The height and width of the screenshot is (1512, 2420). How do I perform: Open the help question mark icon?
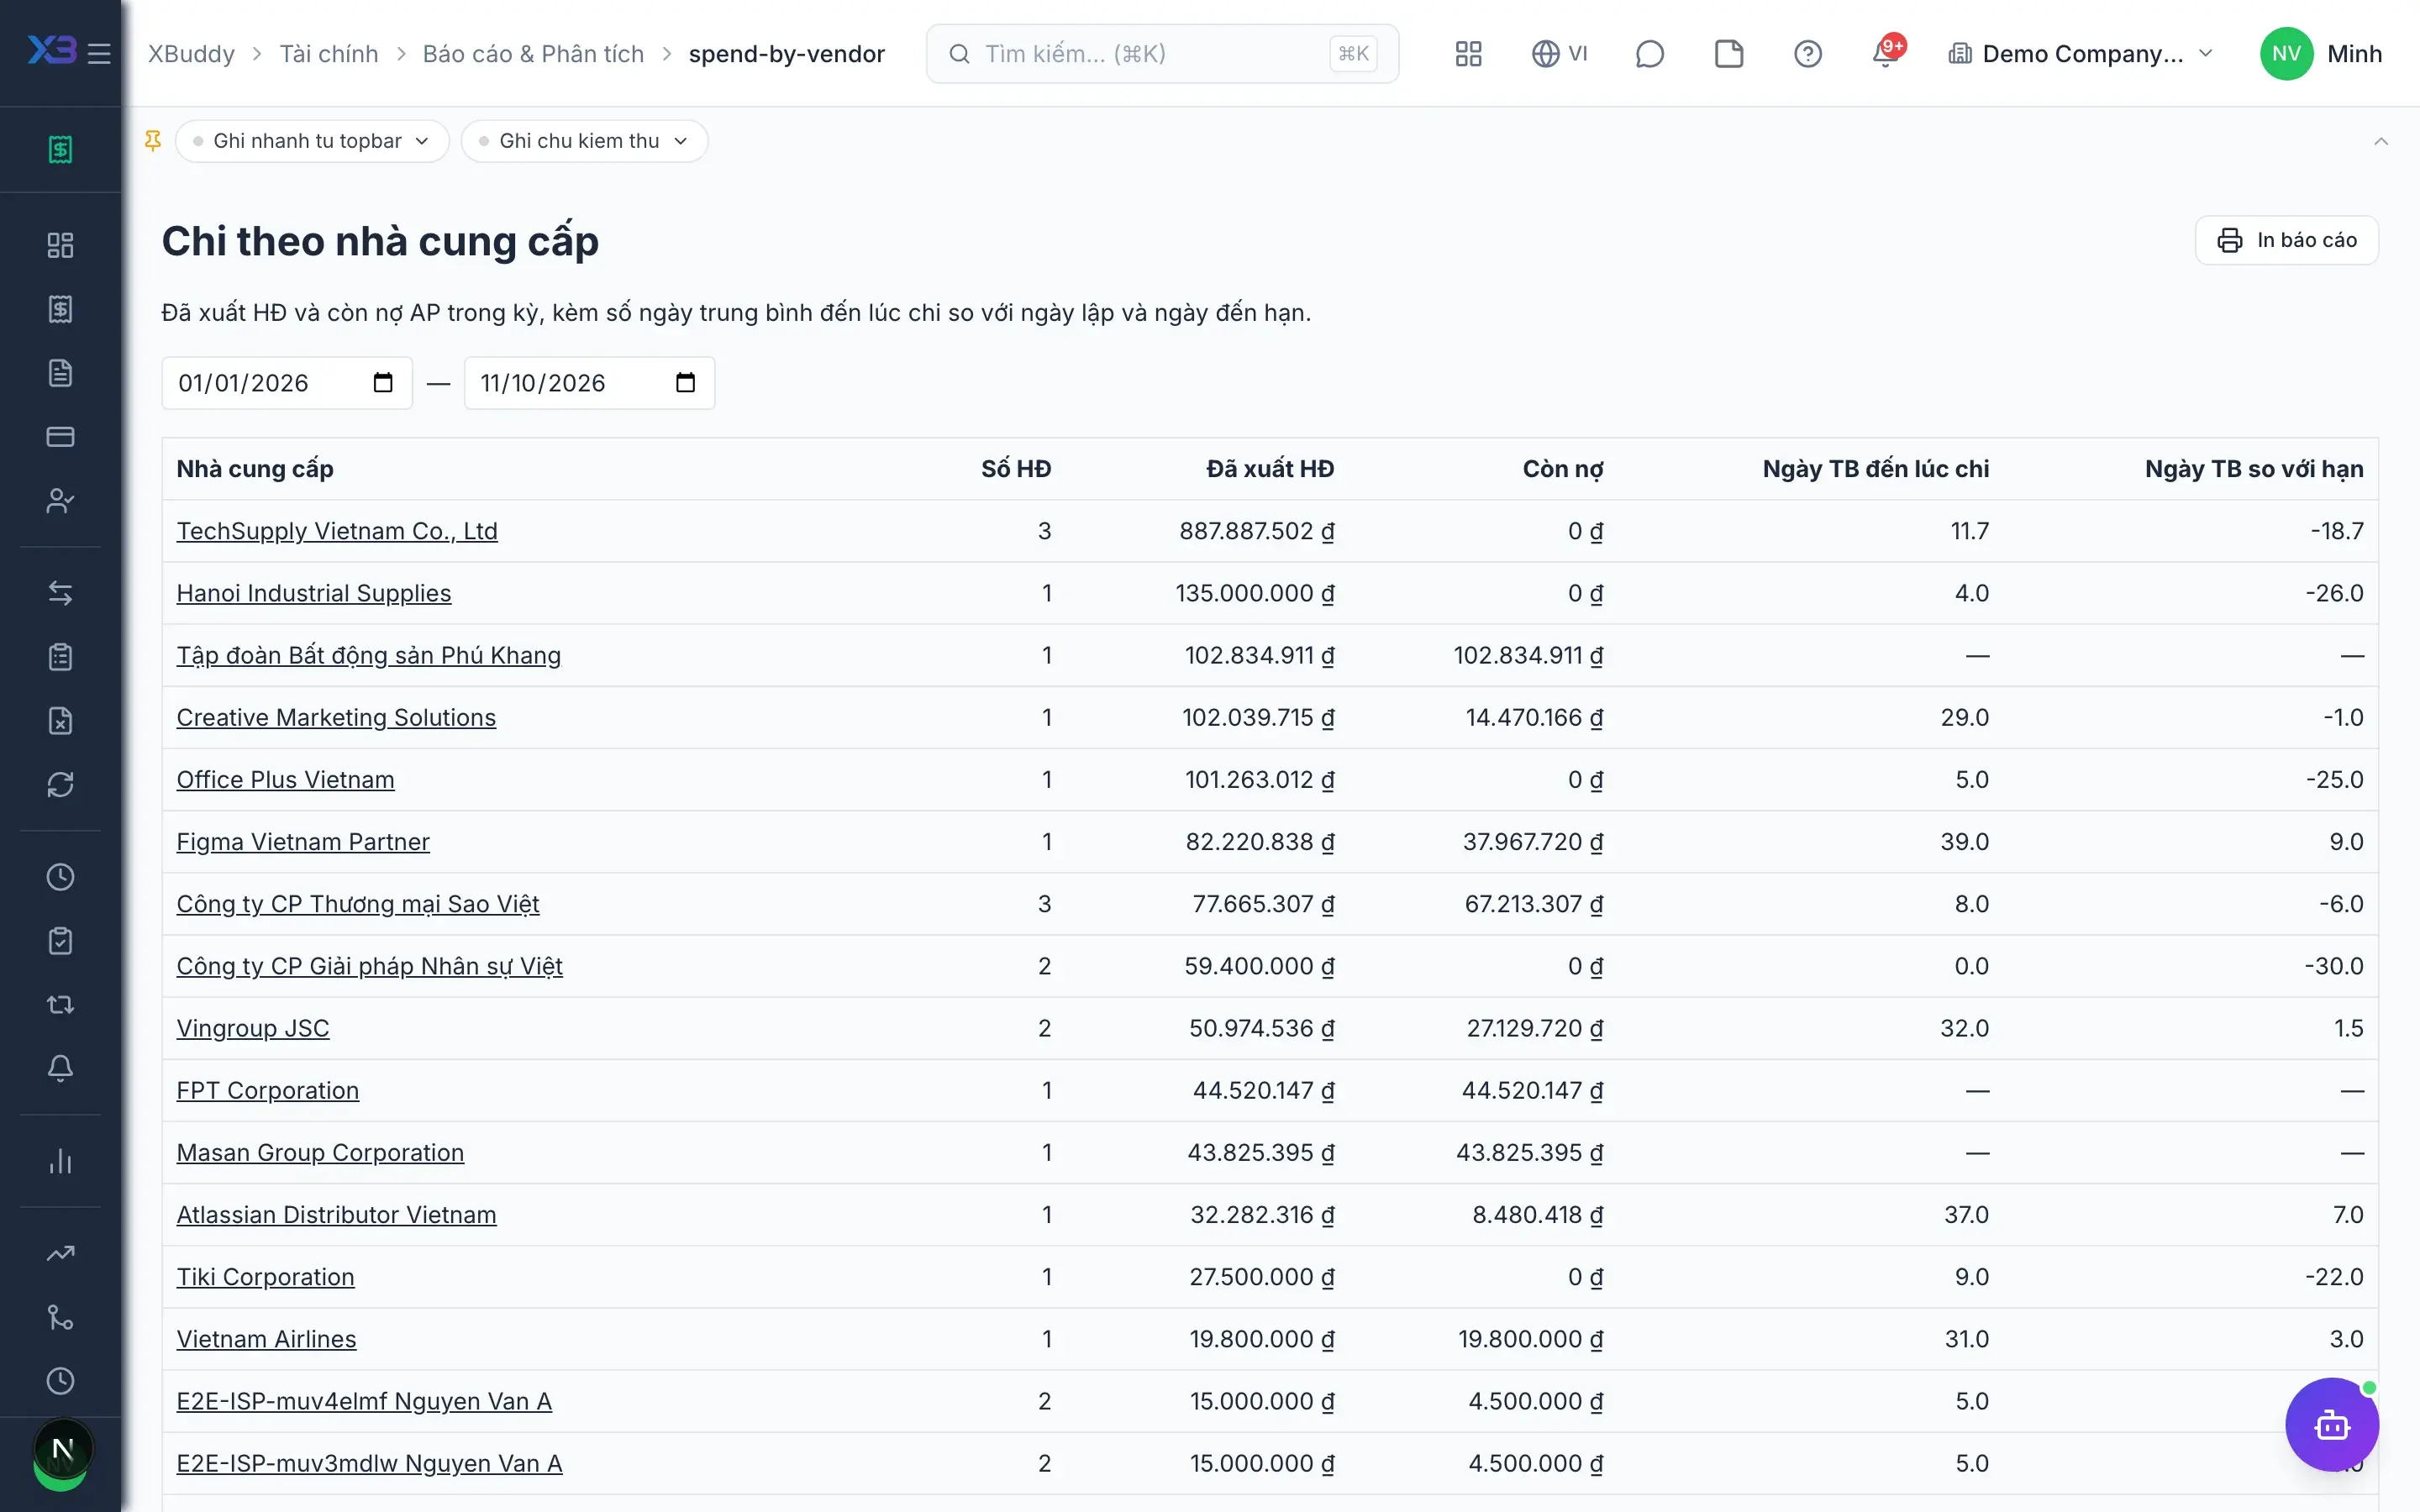1807,54
